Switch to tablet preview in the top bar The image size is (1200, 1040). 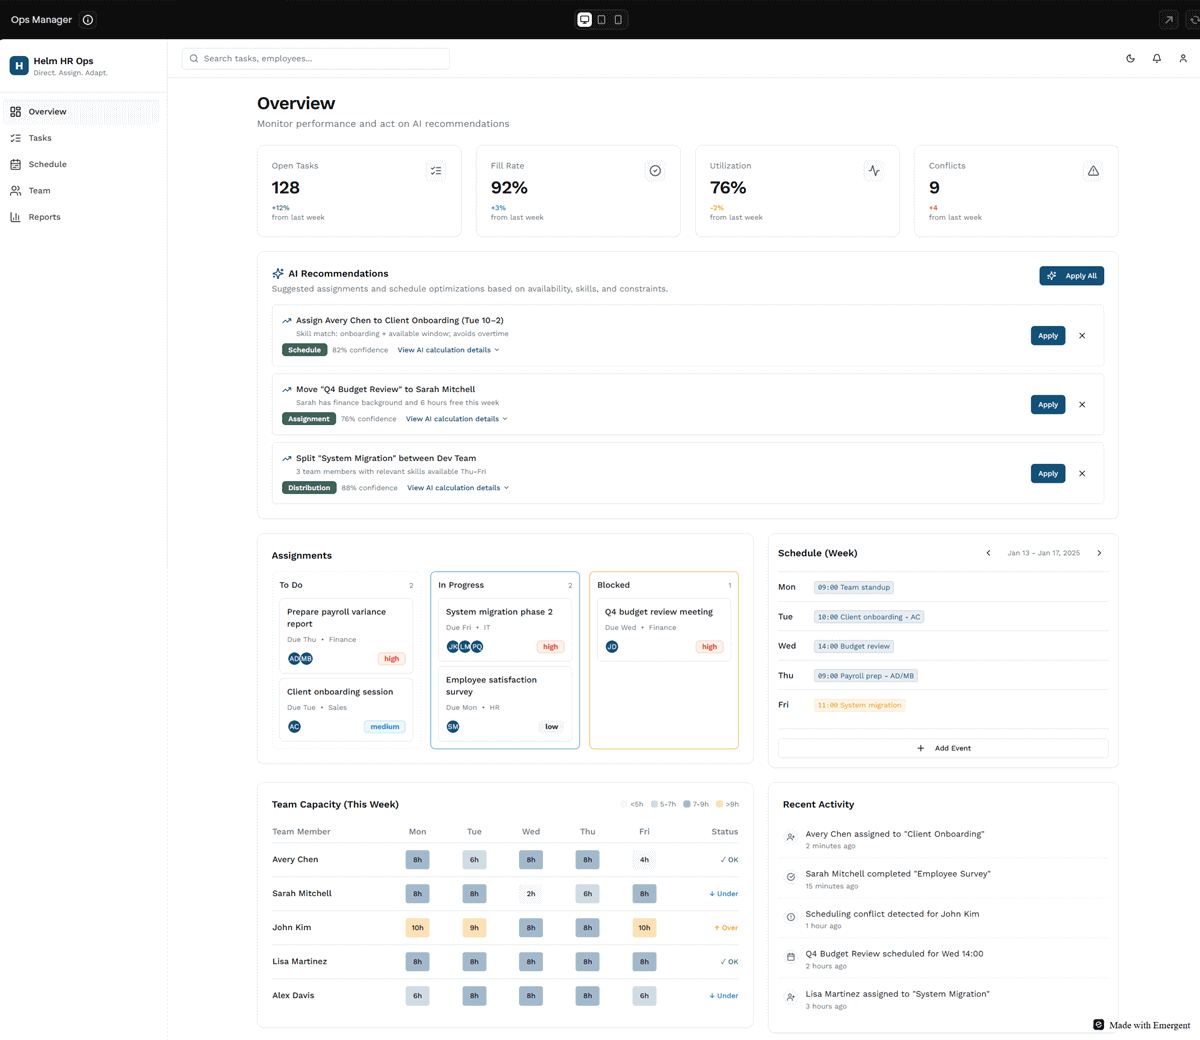click(x=601, y=19)
